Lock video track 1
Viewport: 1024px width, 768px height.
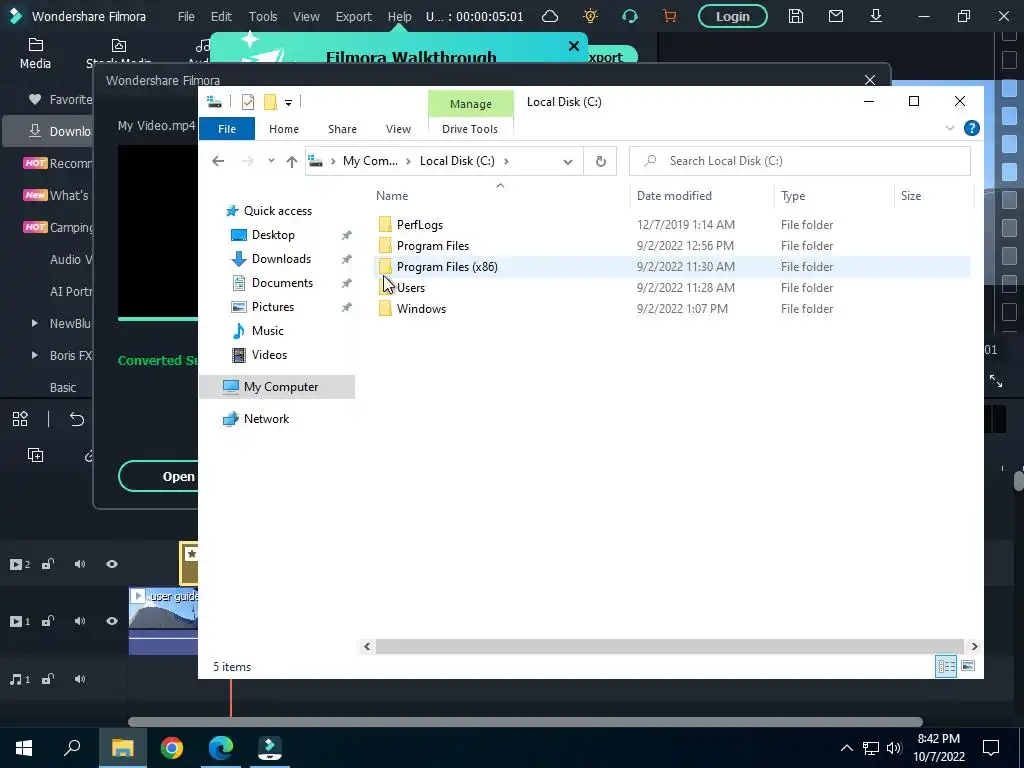click(48, 621)
